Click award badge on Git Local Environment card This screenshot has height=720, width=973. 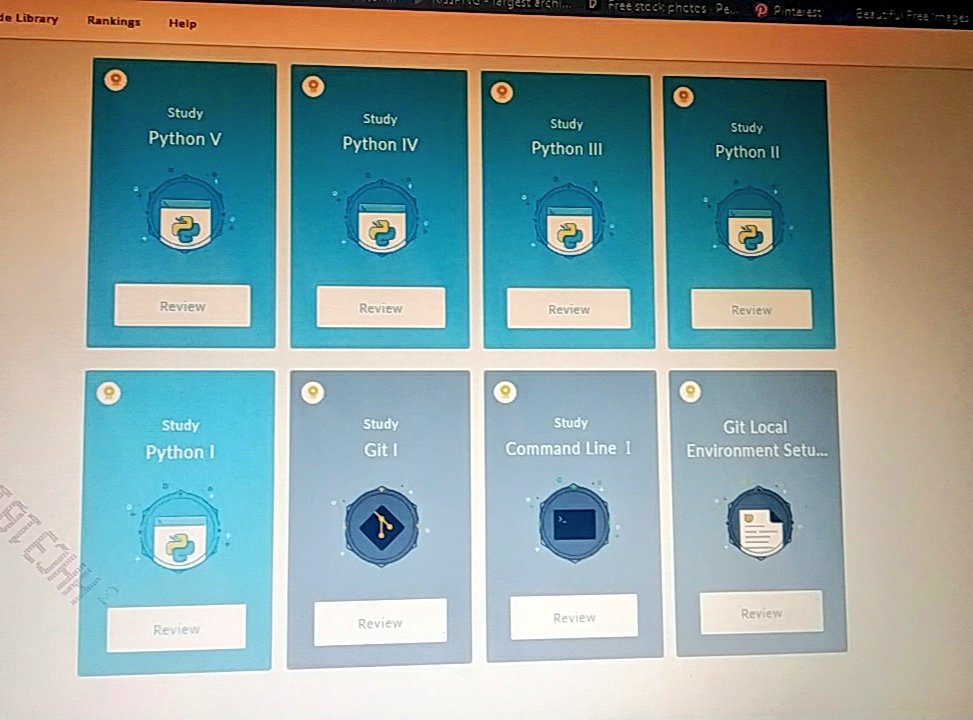[690, 391]
